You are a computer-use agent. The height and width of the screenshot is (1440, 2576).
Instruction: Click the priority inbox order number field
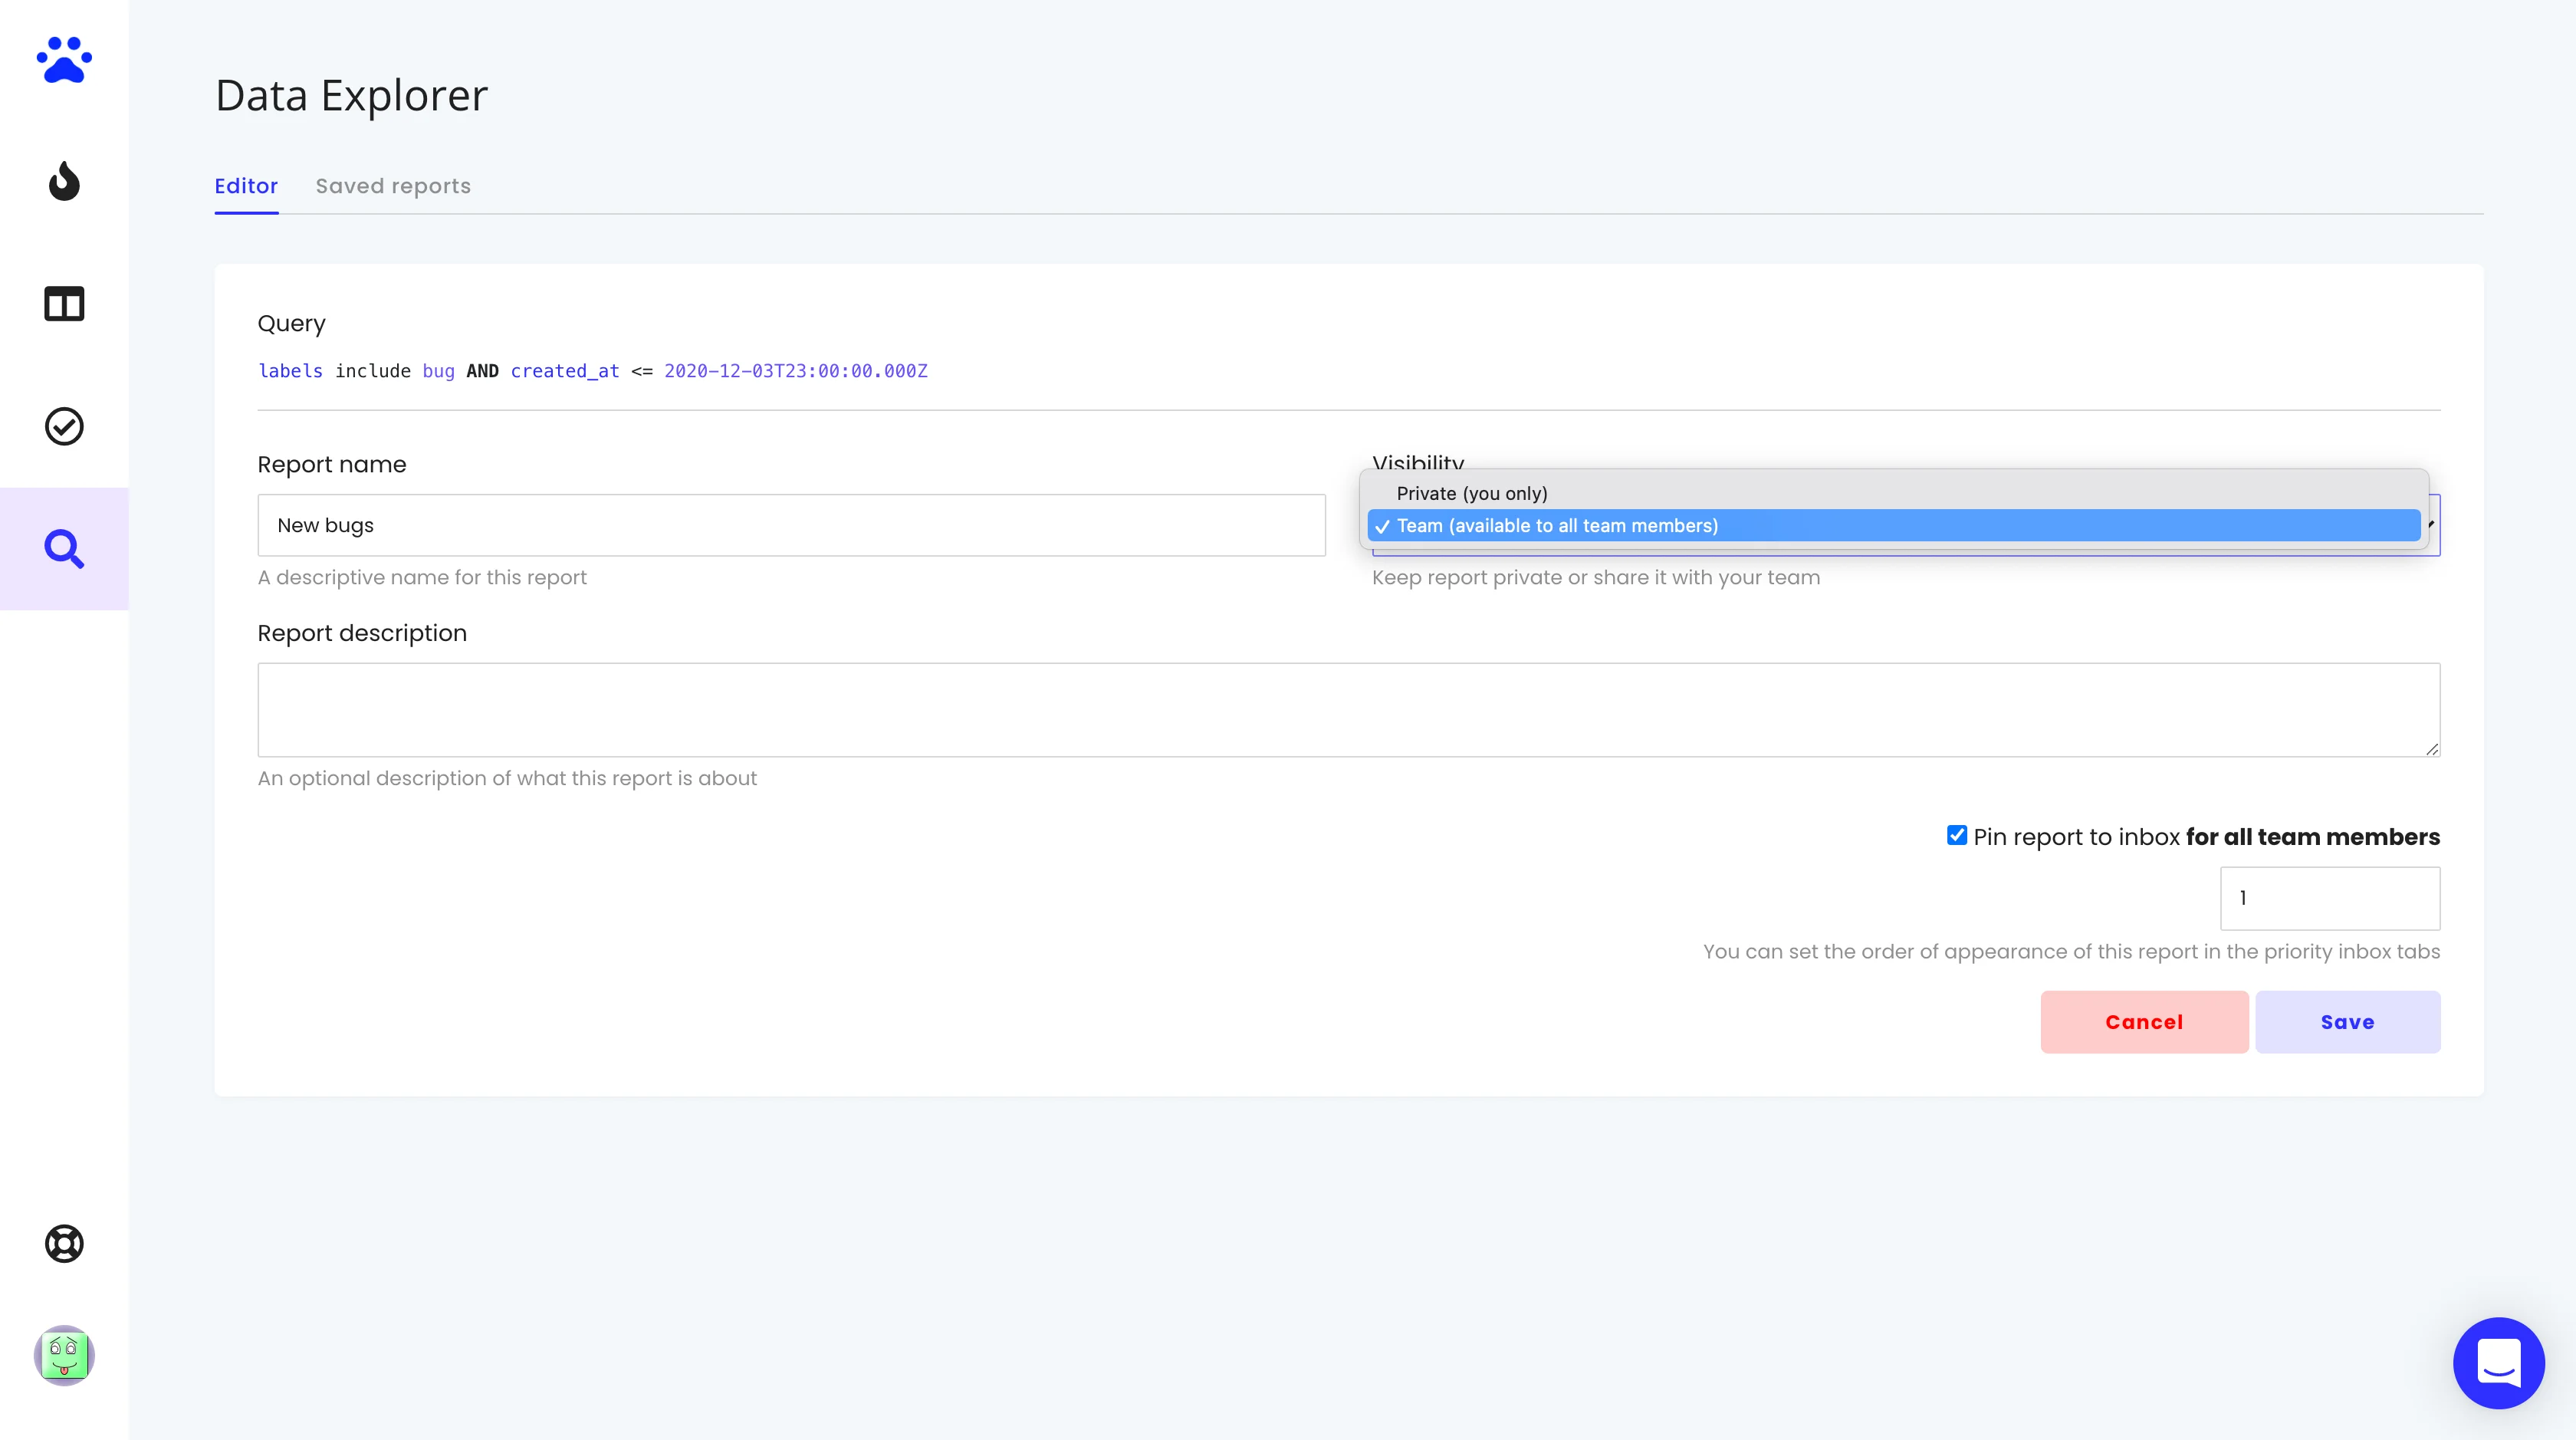2329,898
